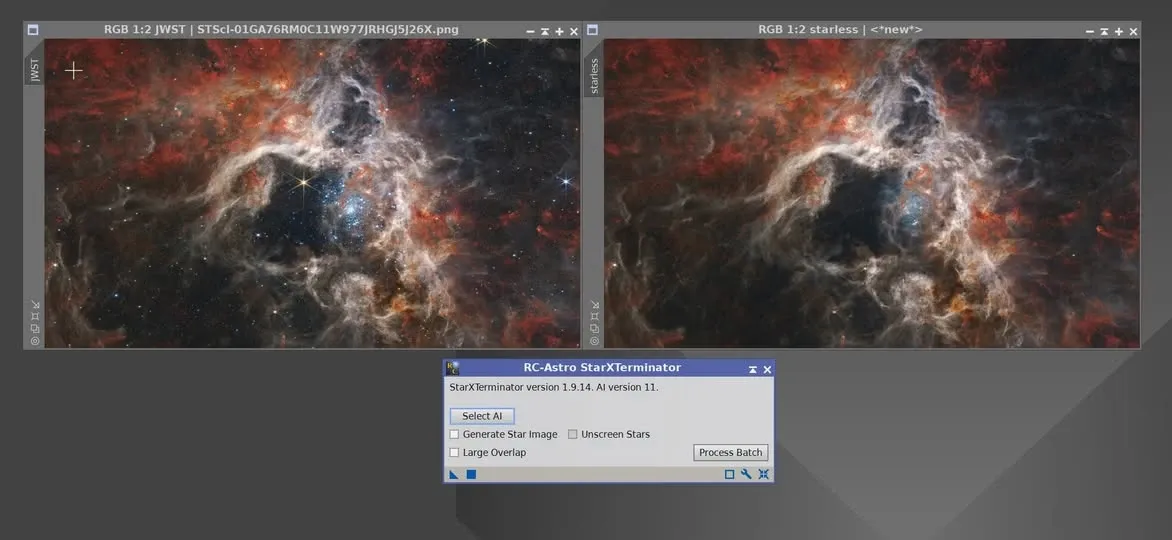Close the JWST image window
1172x540 pixels.
[573, 31]
